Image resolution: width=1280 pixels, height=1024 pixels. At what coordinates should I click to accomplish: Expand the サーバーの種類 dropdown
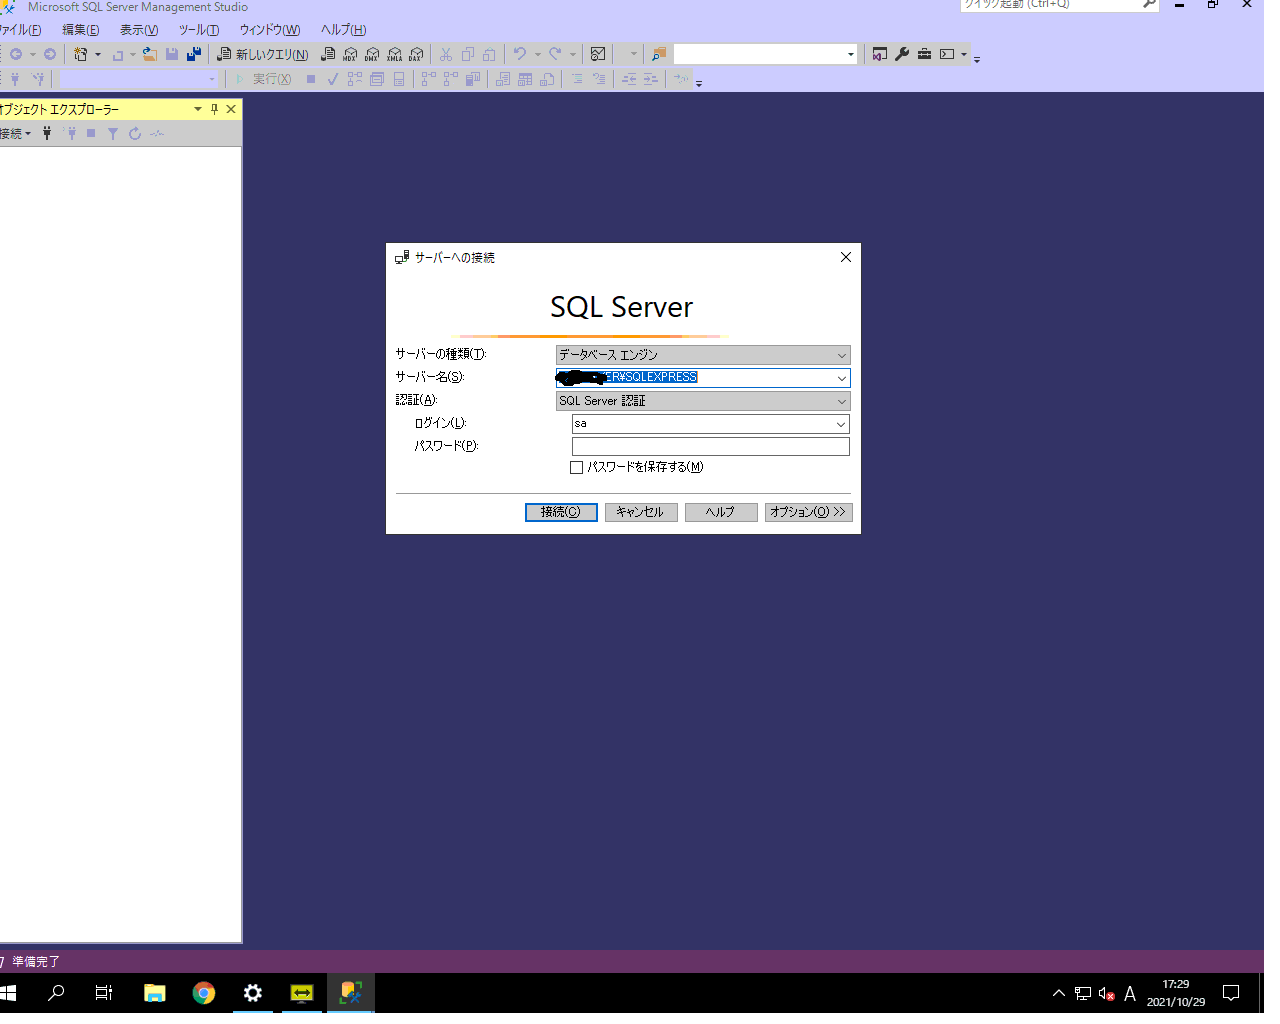(x=841, y=355)
